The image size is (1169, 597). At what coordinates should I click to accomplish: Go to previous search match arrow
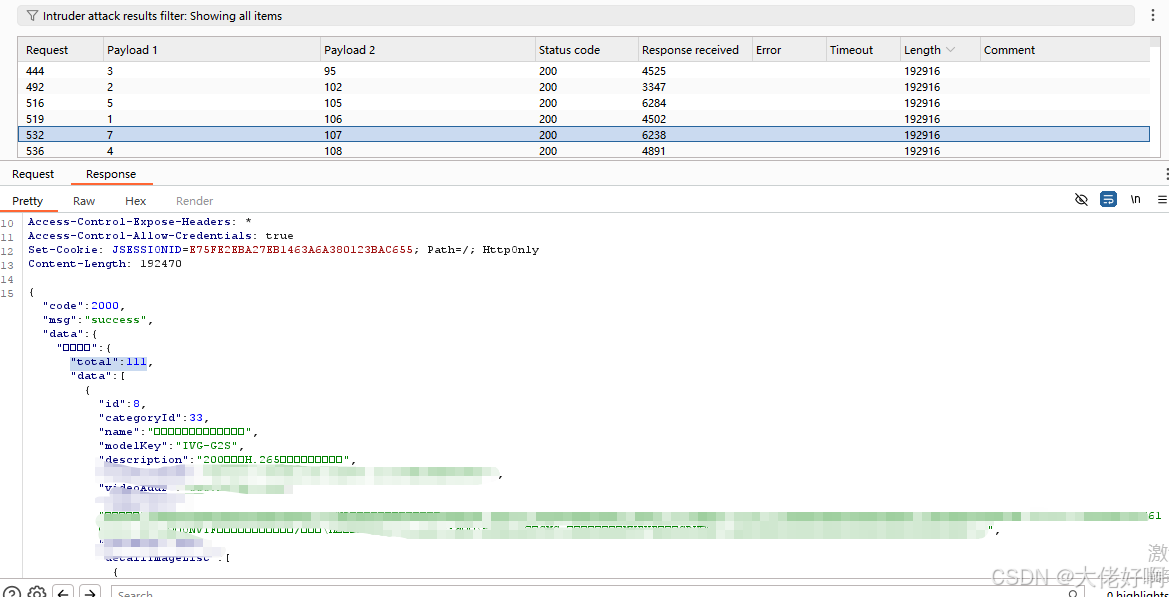click(64, 593)
